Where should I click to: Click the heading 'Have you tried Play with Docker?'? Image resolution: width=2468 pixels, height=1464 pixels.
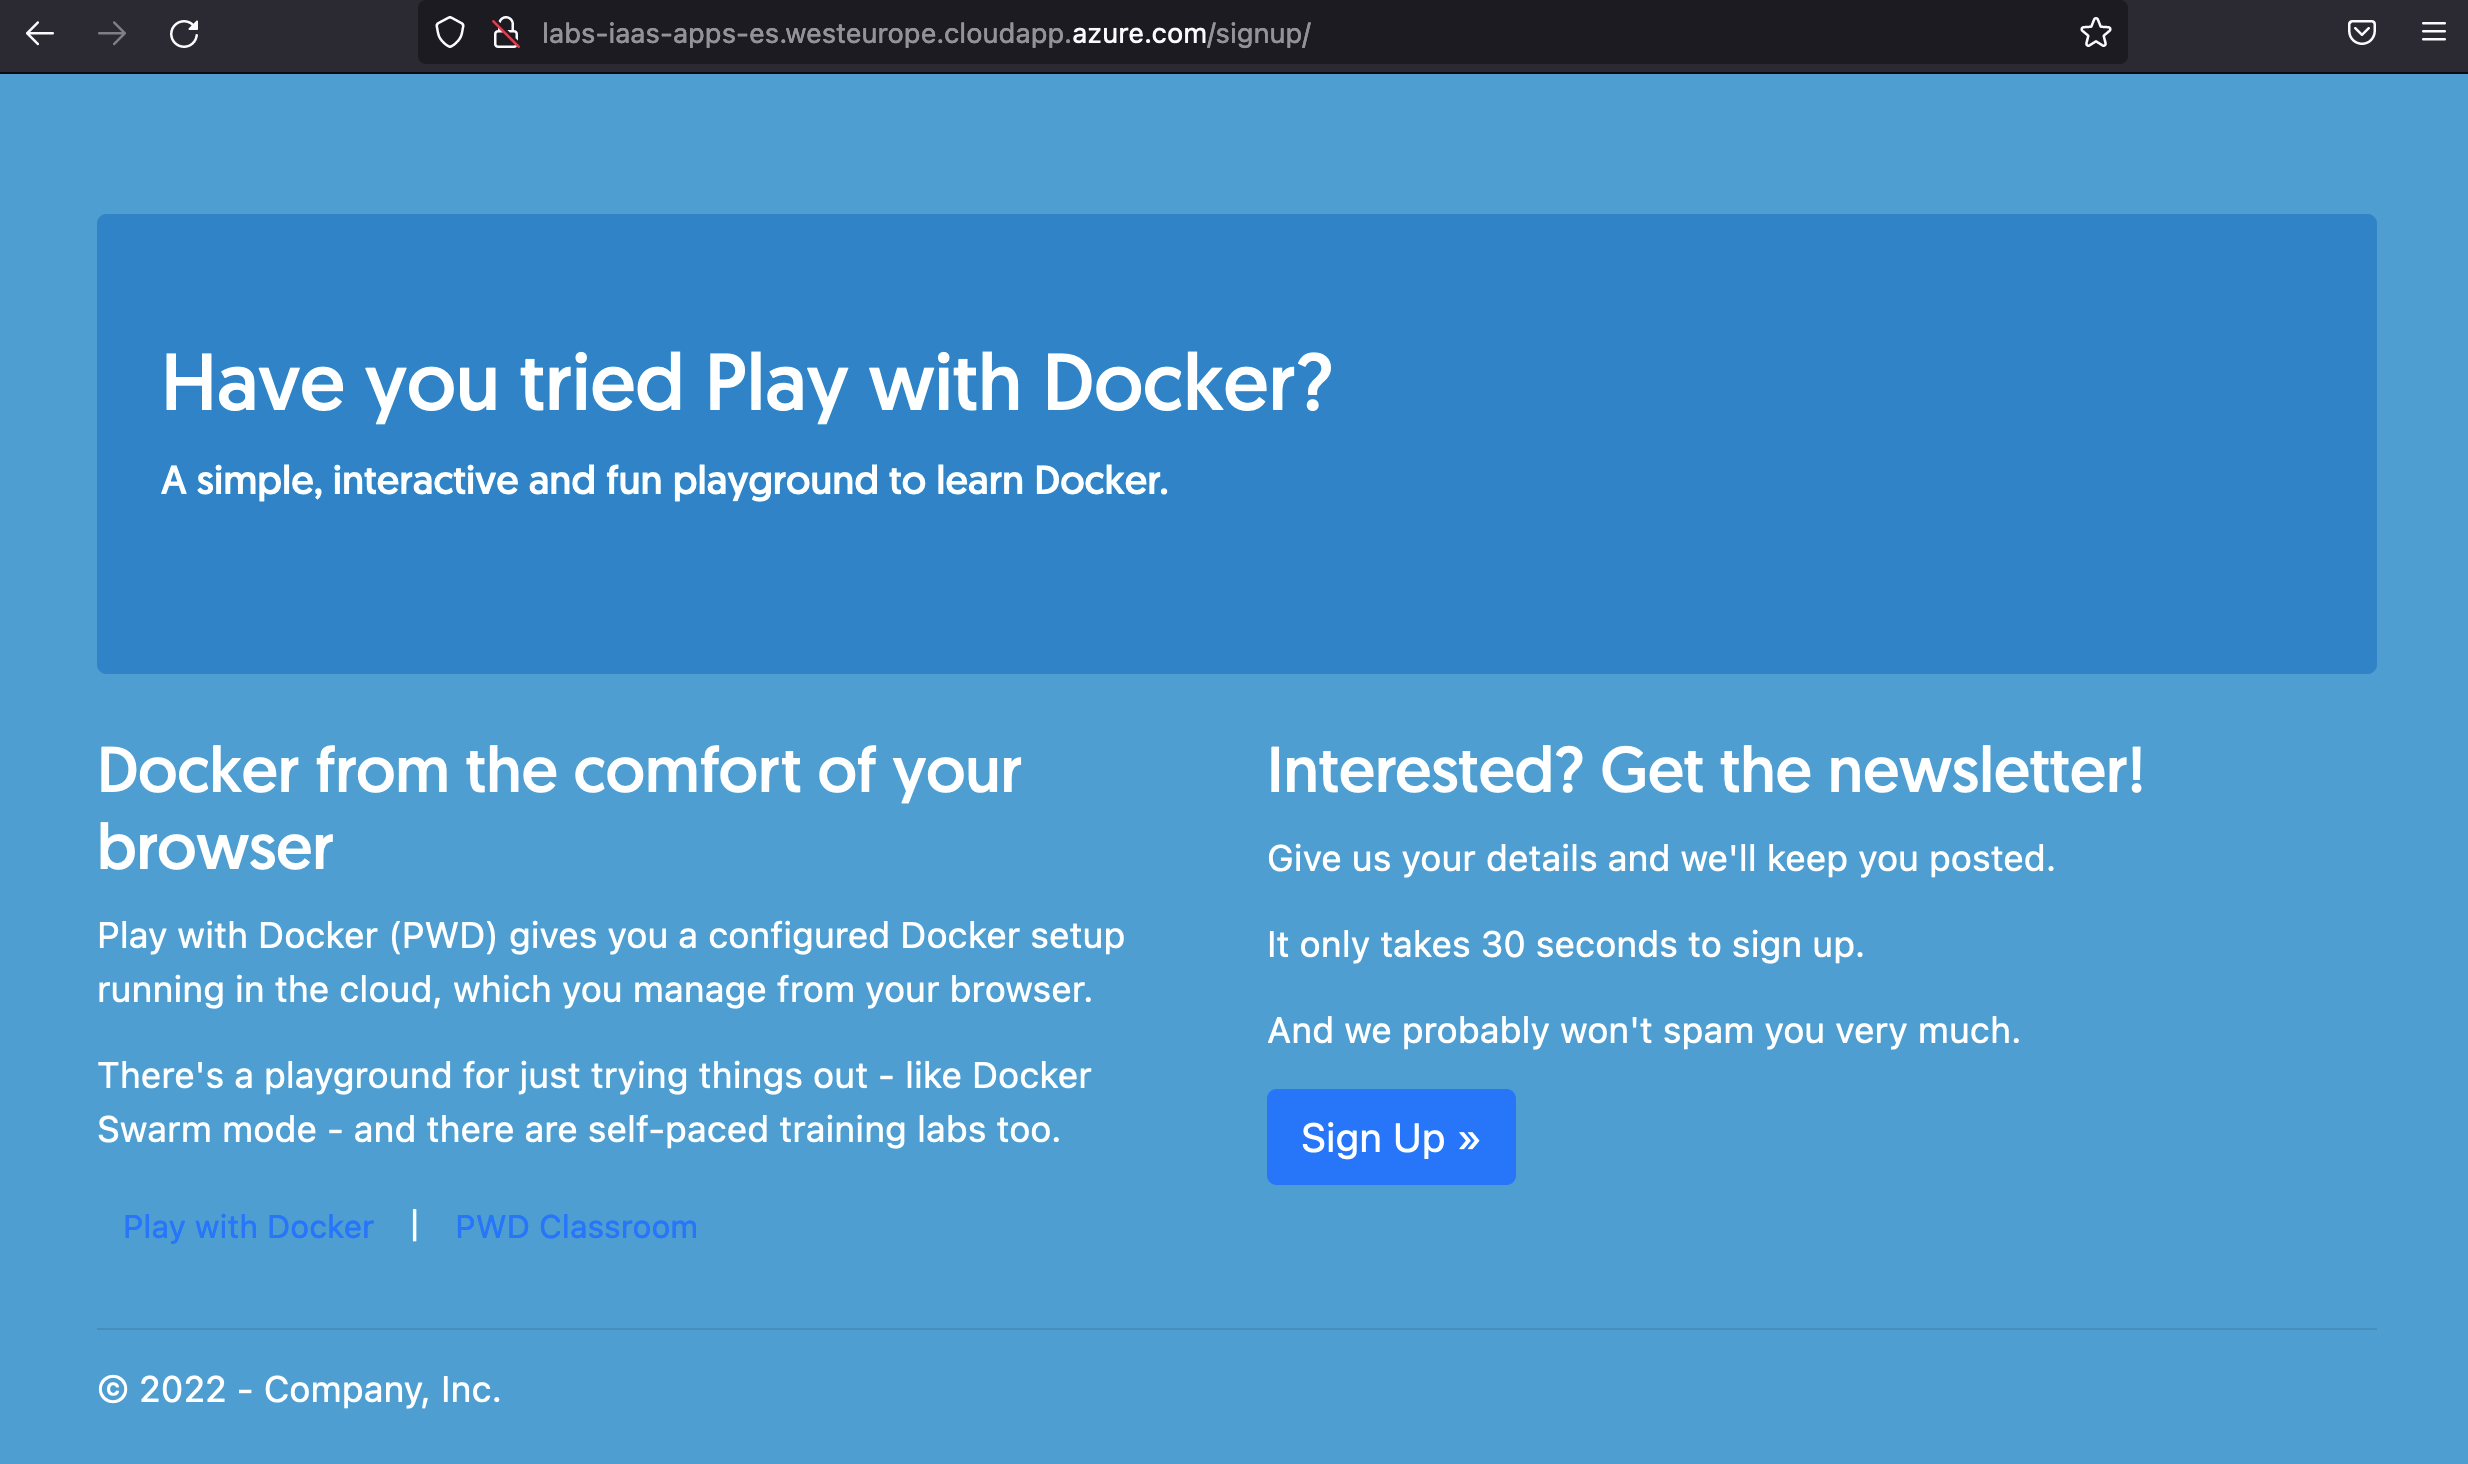[747, 384]
